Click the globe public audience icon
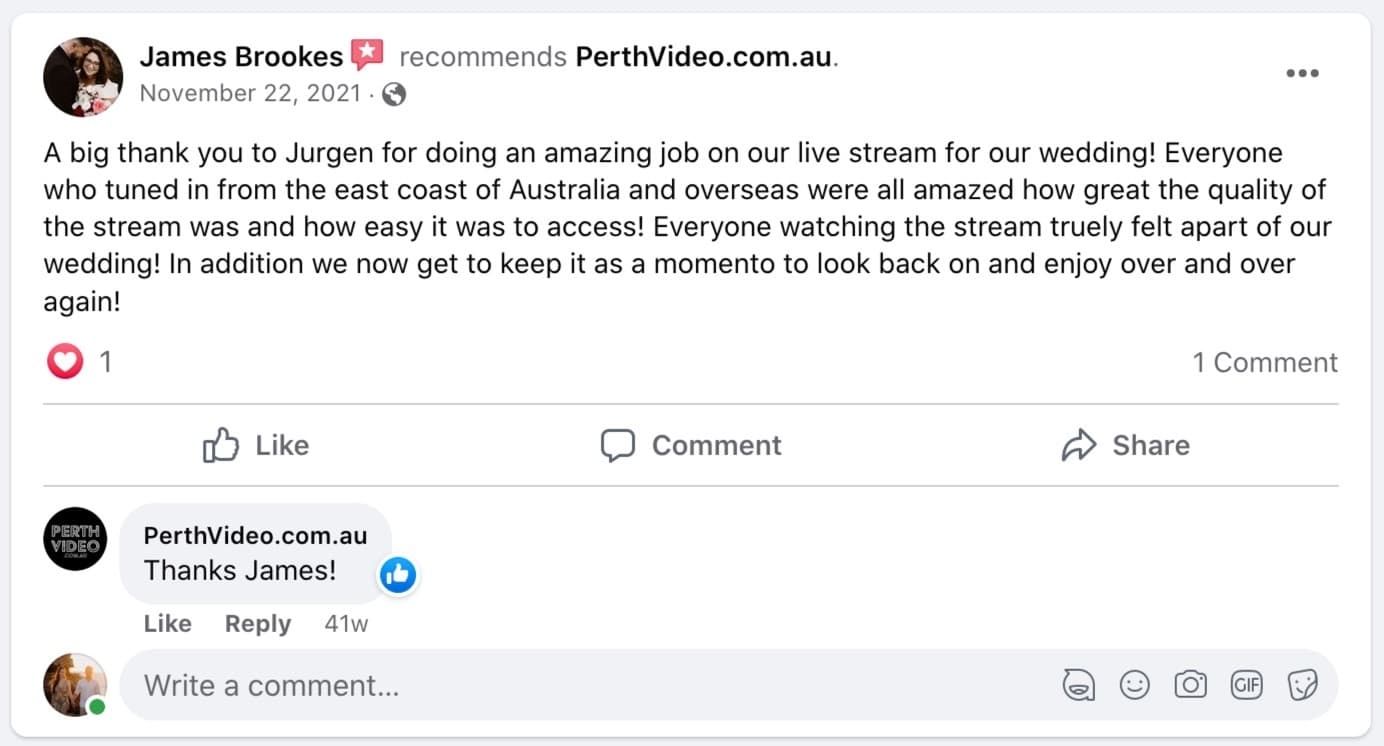The image size is (1384, 746). click(395, 94)
